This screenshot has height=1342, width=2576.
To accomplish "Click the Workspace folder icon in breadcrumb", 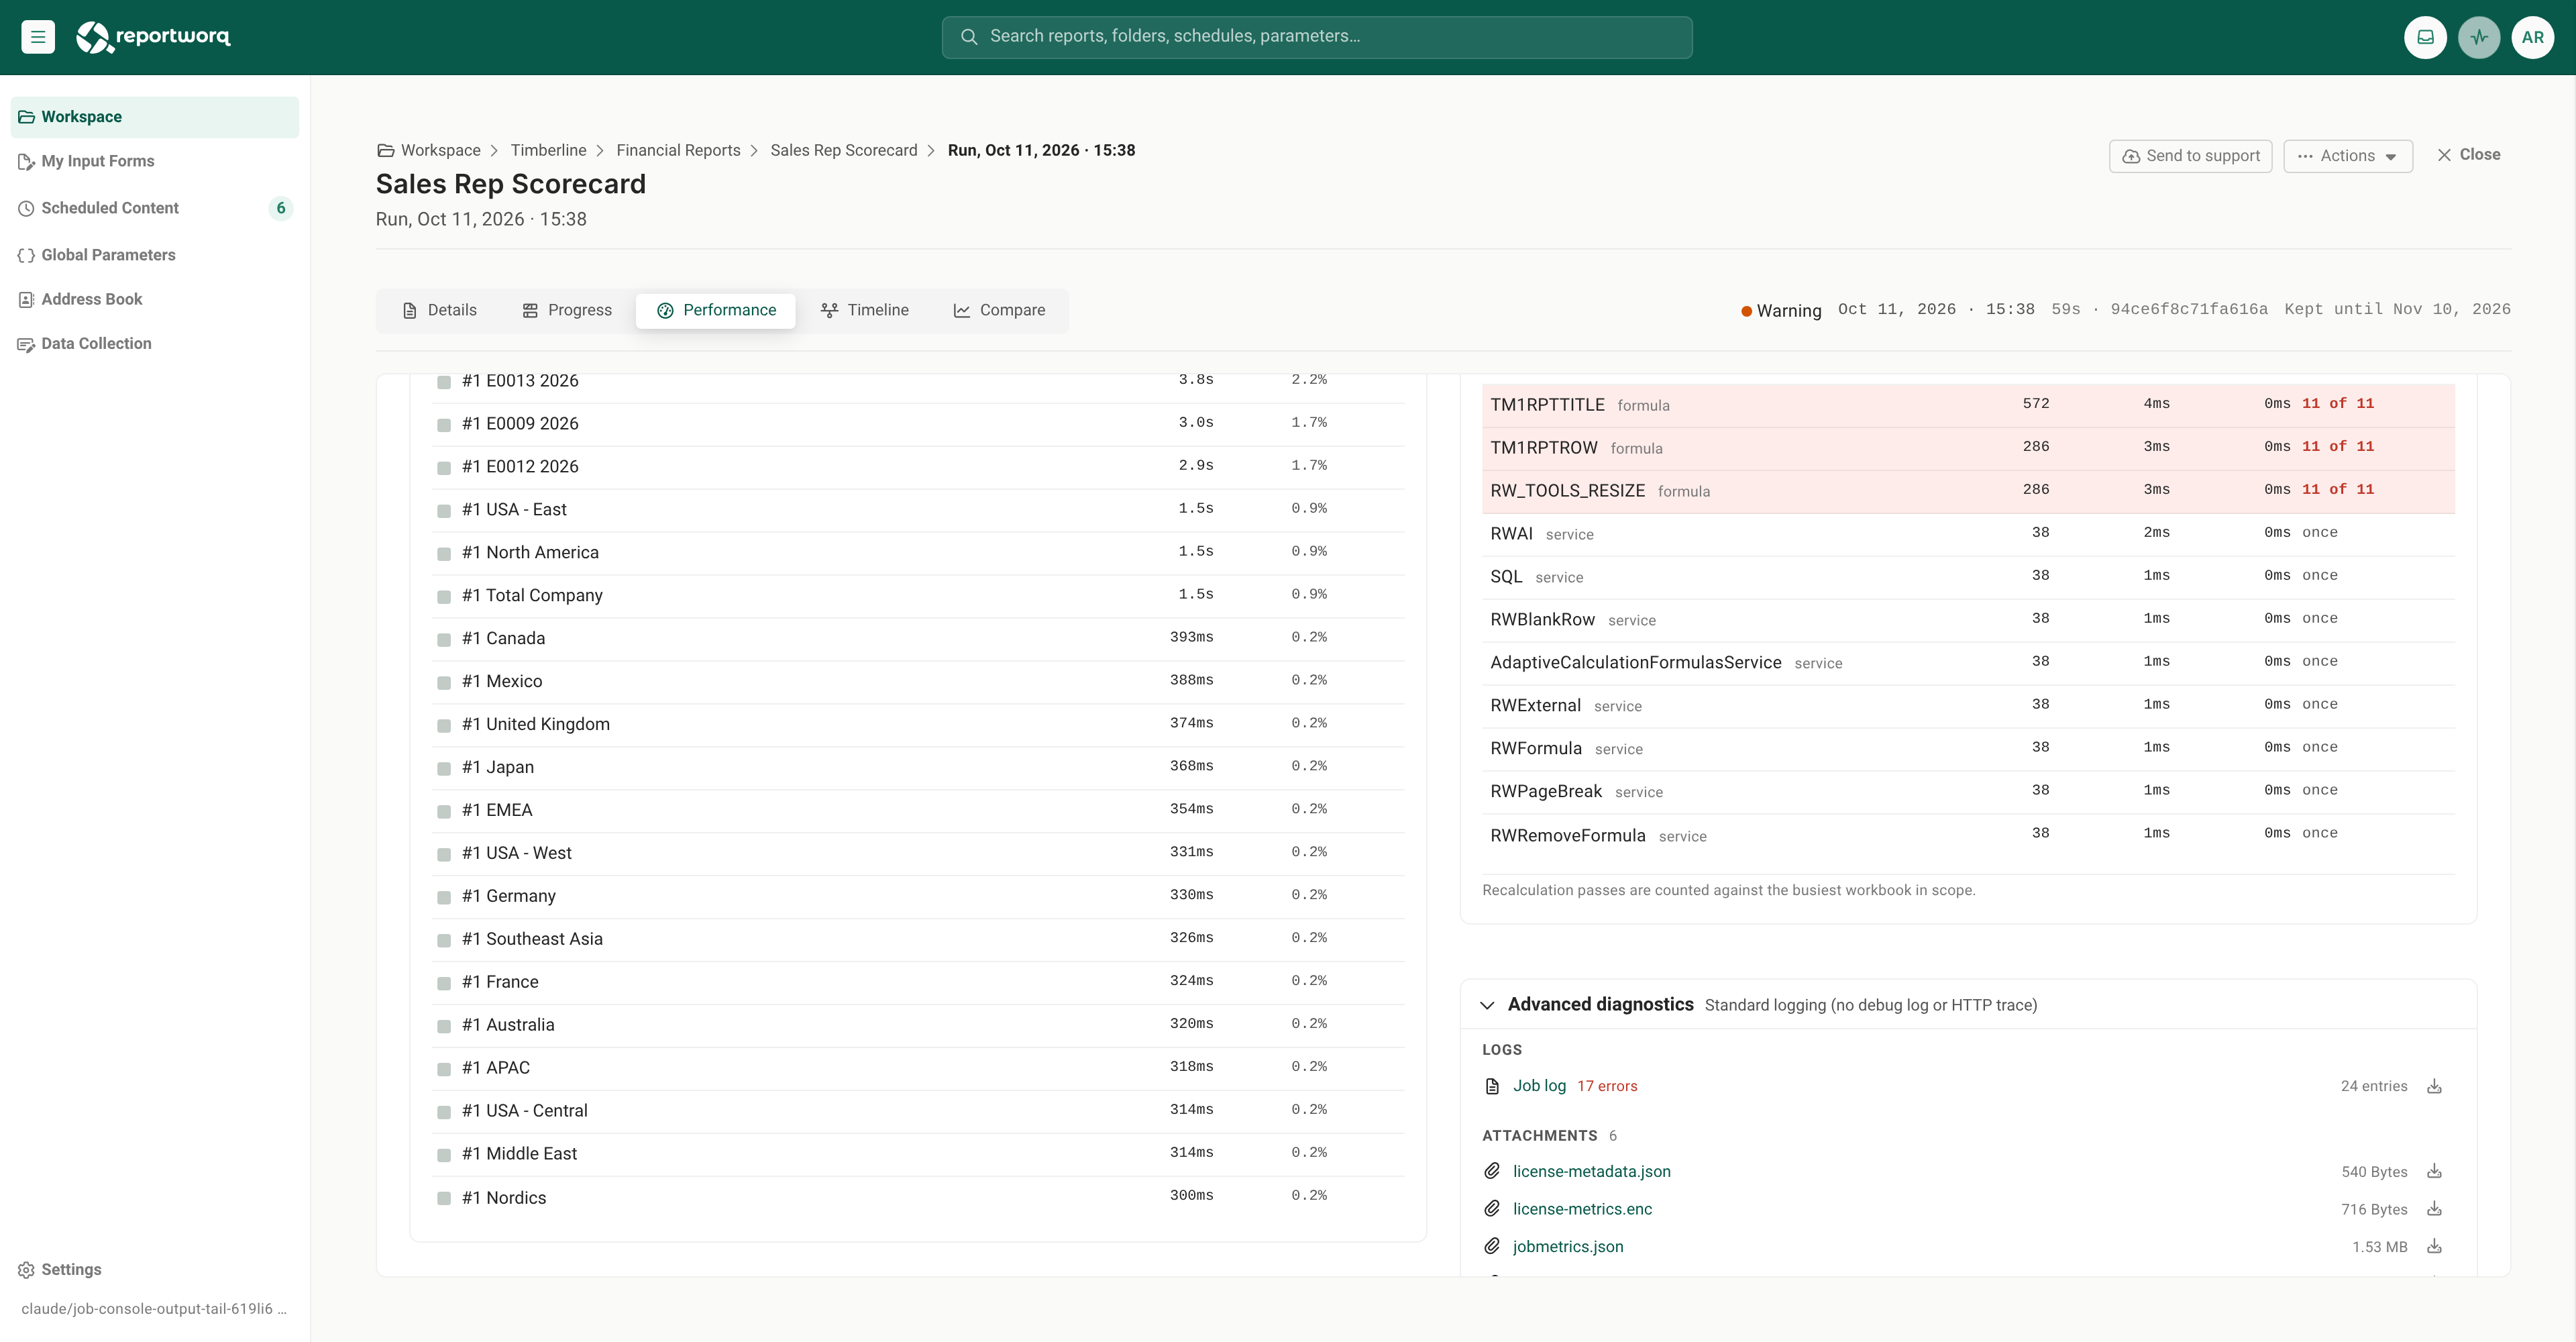I will click(x=385, y=151).
